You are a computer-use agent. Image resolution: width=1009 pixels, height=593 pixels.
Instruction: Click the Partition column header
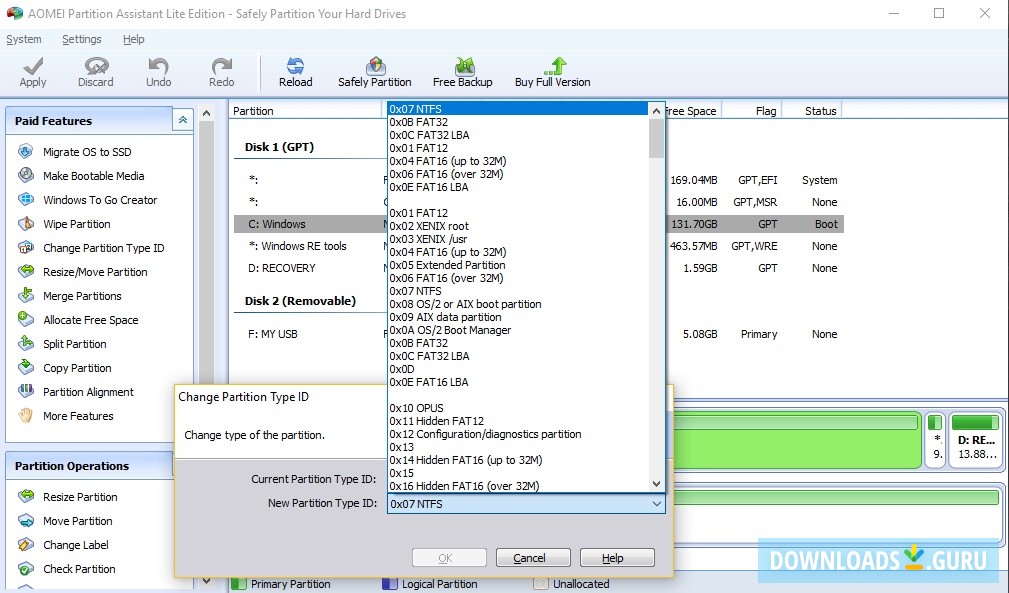(306, 111)
